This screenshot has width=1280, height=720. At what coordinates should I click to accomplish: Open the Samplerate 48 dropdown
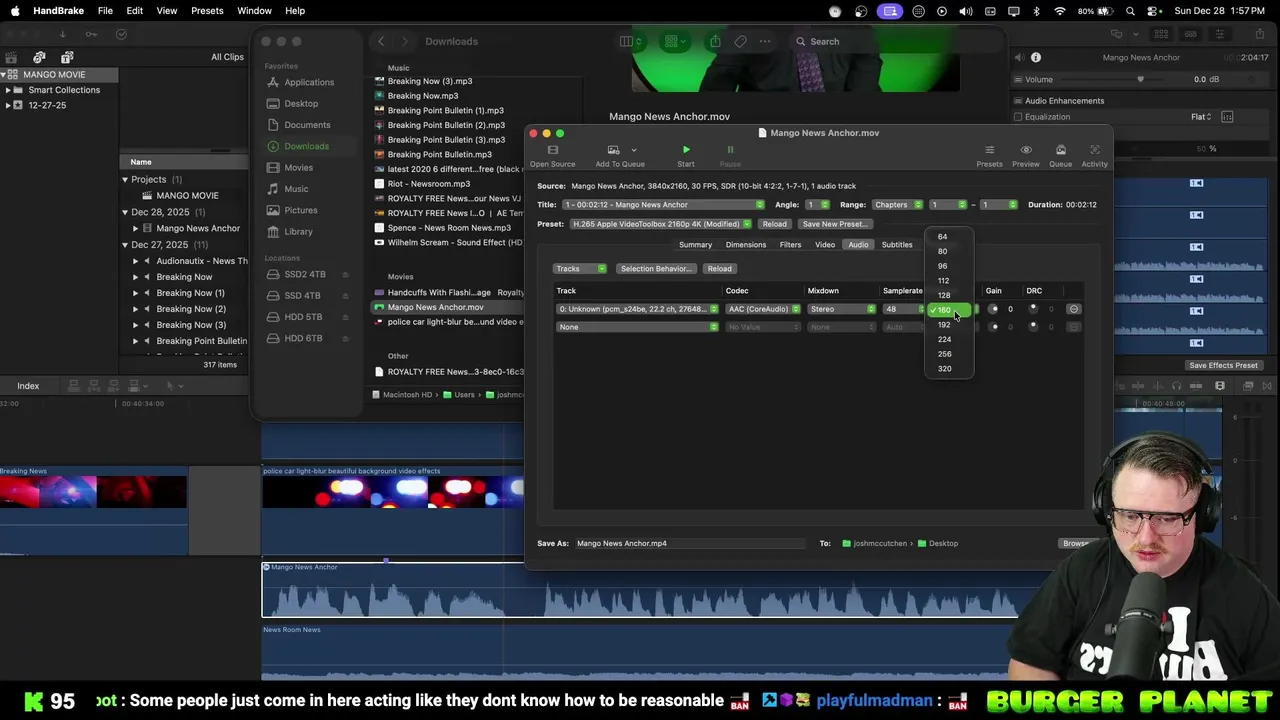[904, 309]
